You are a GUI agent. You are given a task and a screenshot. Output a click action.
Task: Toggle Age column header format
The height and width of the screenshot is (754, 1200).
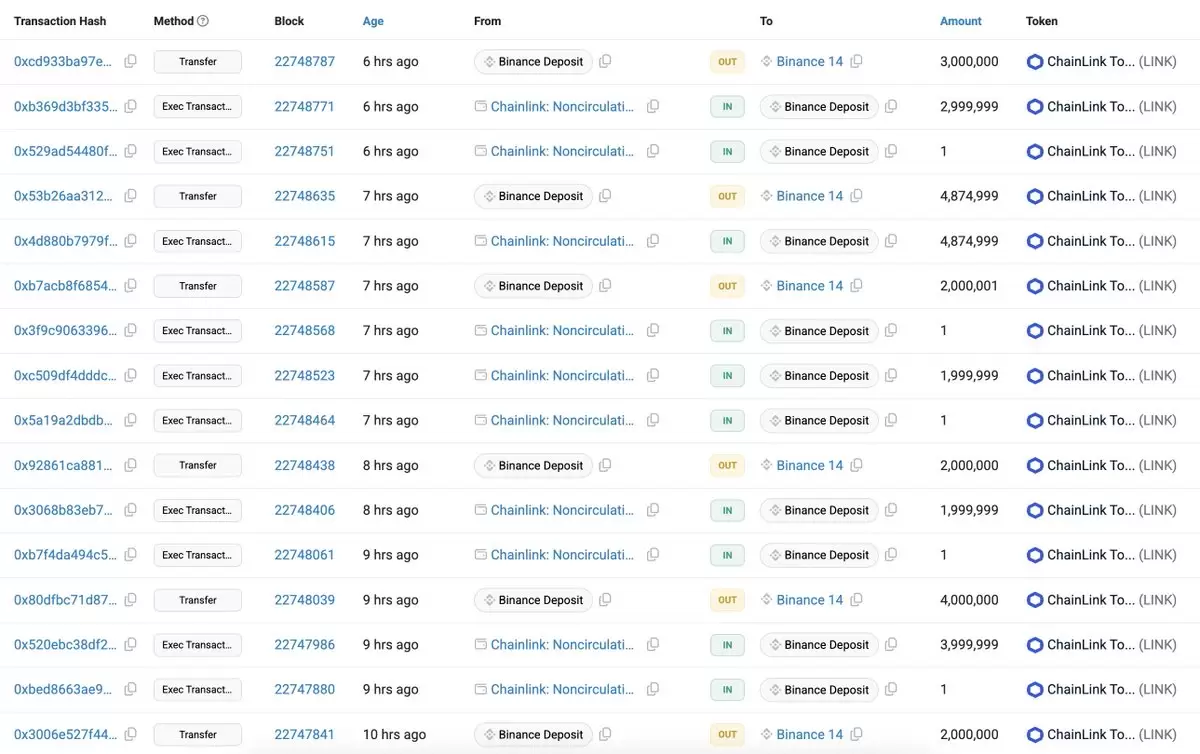click(x=373, y=21)
